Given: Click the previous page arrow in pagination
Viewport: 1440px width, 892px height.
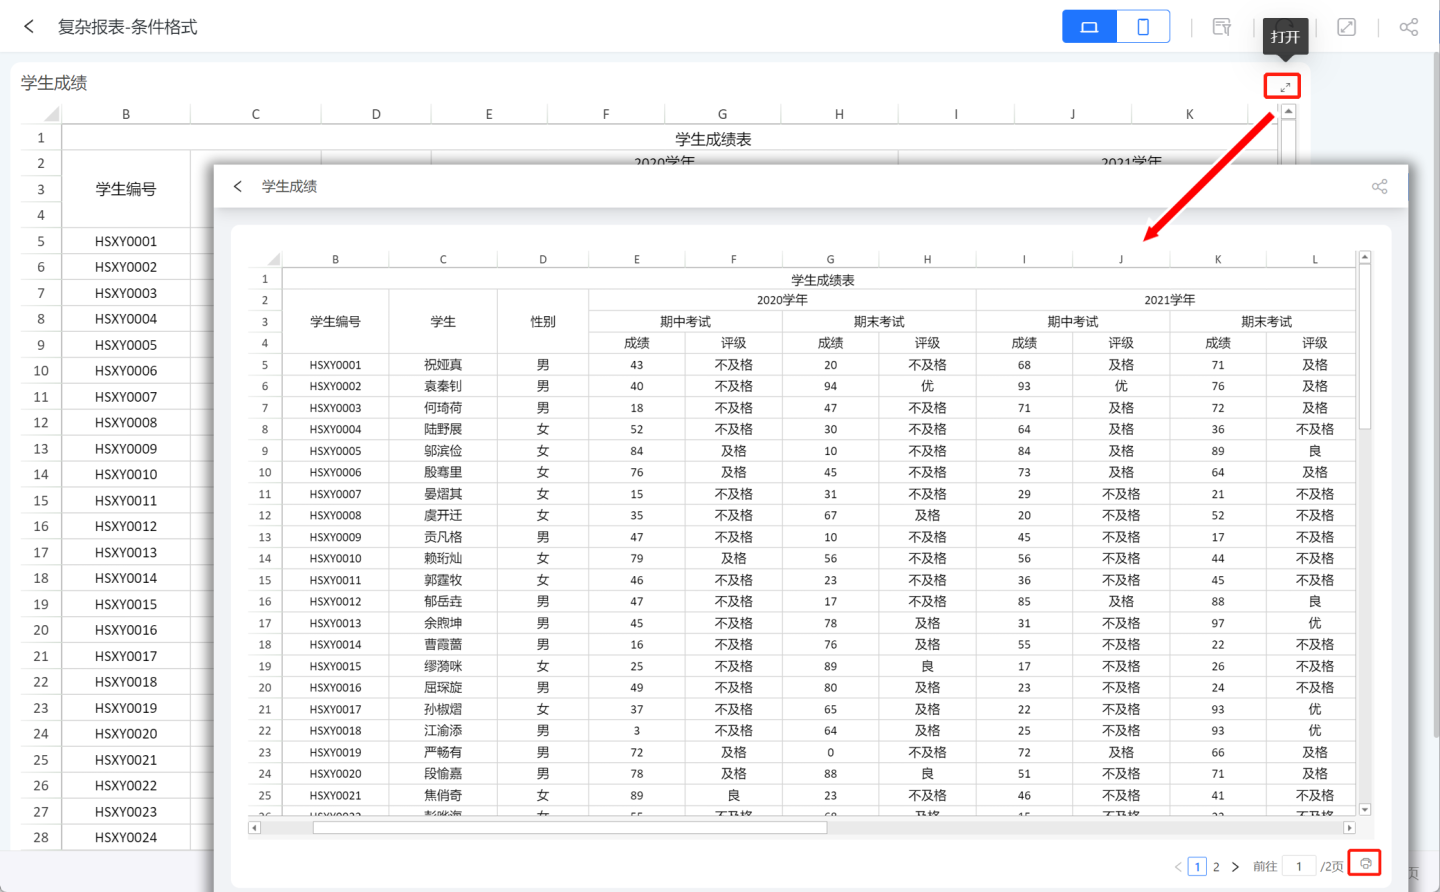Looking at the screenshot, I should [1178, 867].
